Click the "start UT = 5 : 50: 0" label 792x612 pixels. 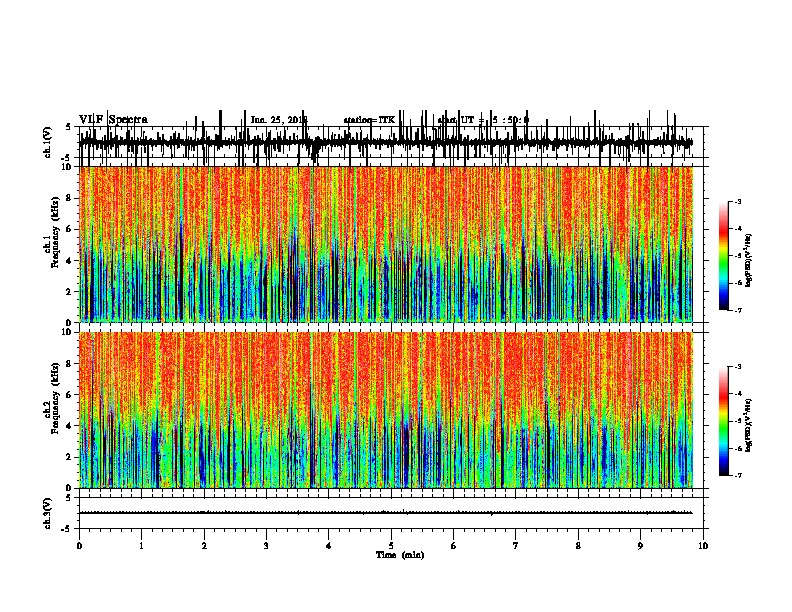pos(483,120)
